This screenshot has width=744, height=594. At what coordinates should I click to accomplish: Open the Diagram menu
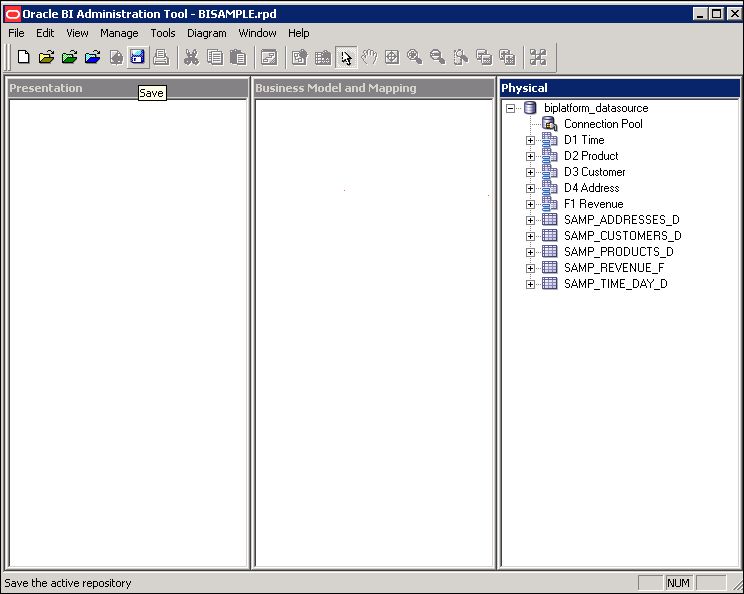[x=206, y=33]
